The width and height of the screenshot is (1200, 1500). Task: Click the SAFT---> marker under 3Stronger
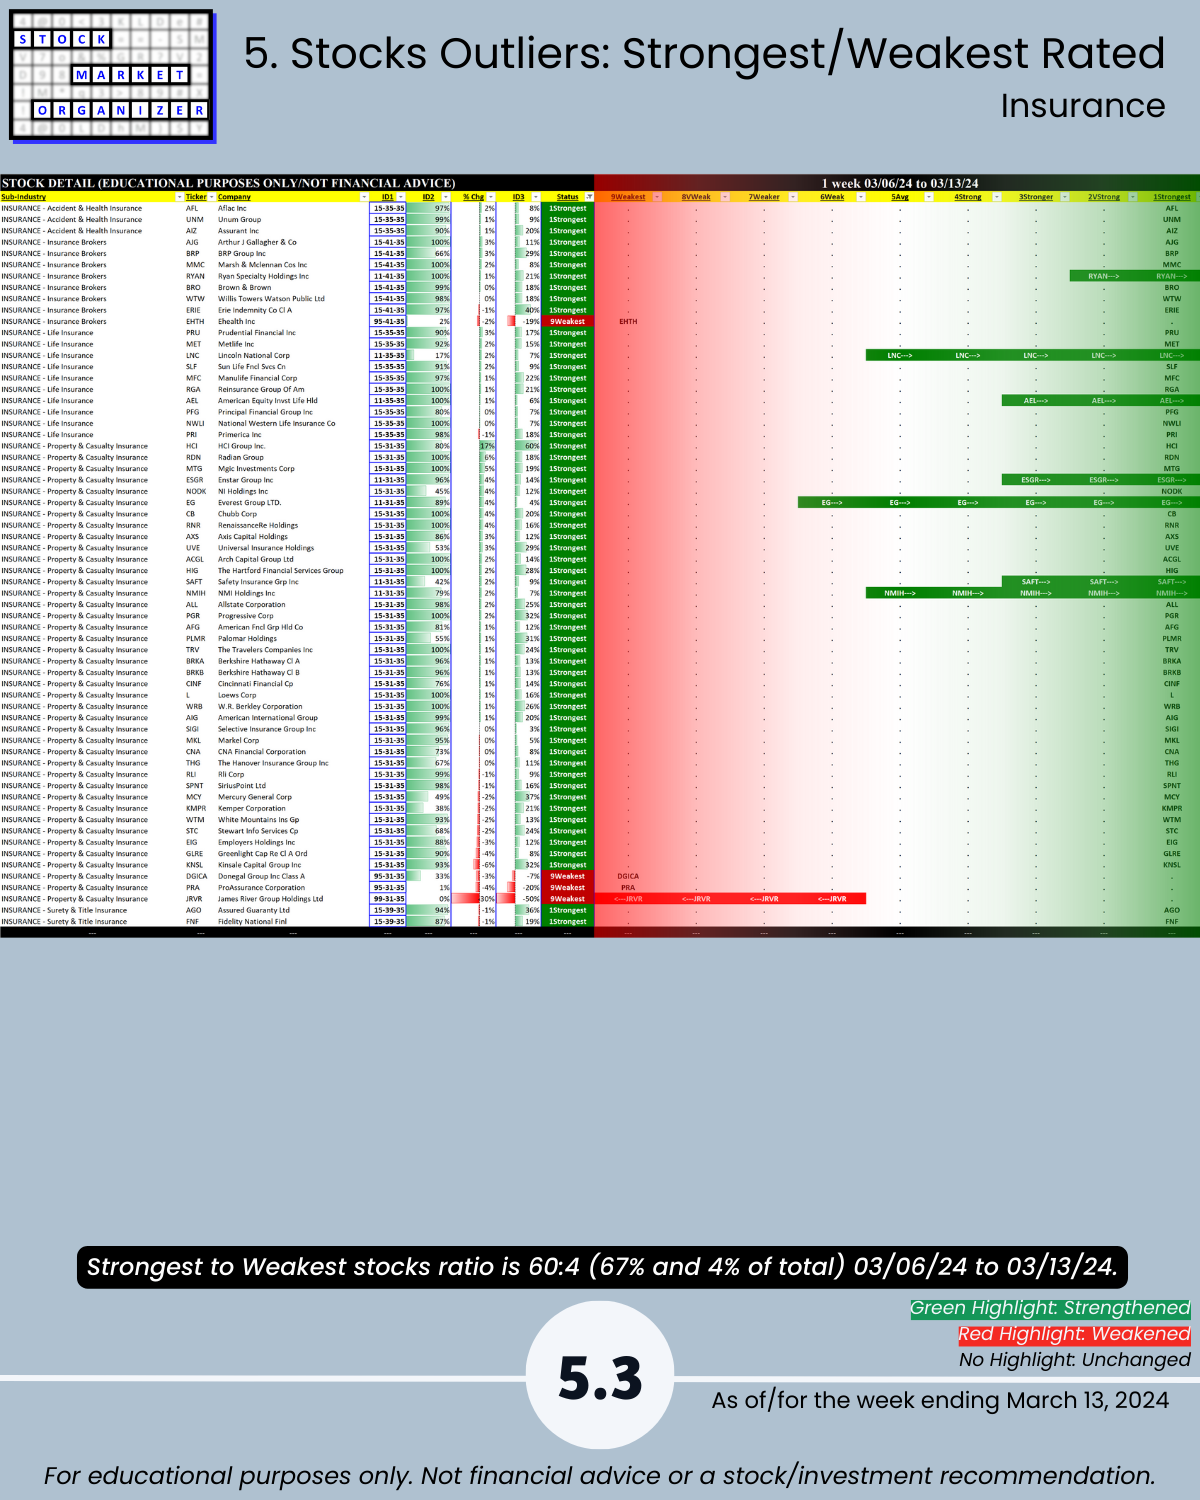point(1036,581)
